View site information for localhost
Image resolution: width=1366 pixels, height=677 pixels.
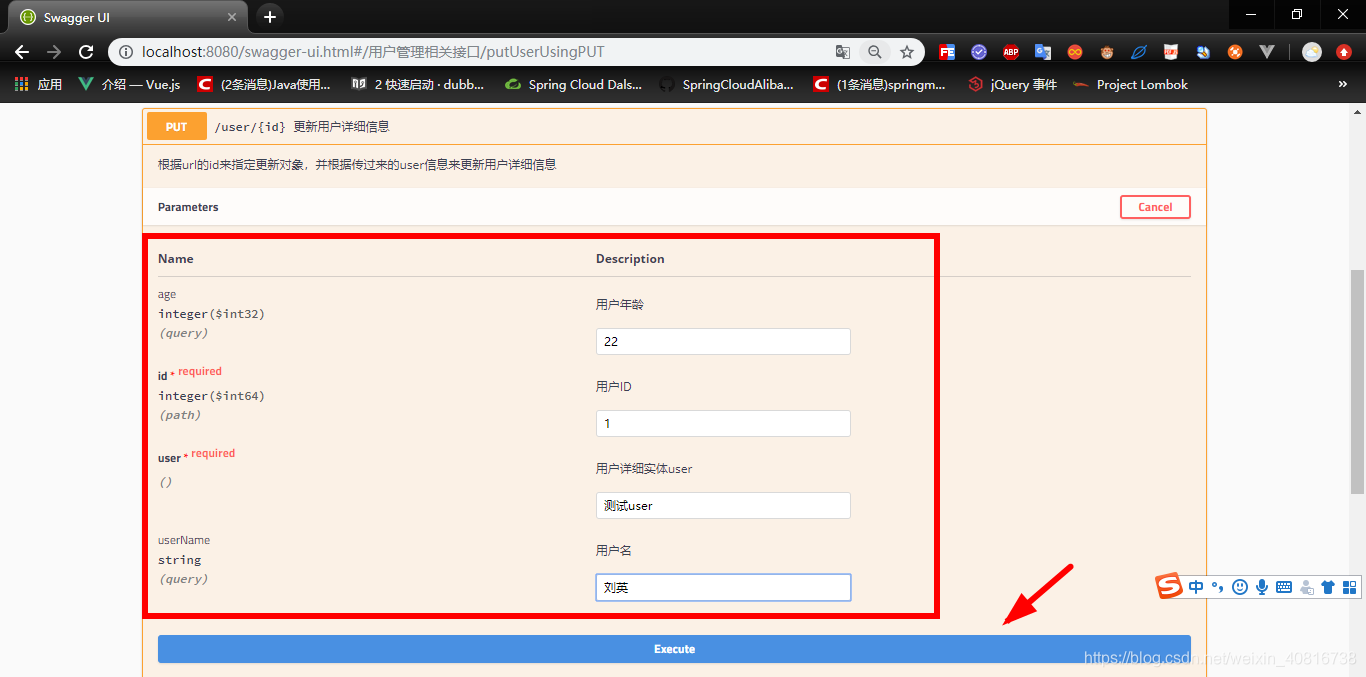pos(126,52)
